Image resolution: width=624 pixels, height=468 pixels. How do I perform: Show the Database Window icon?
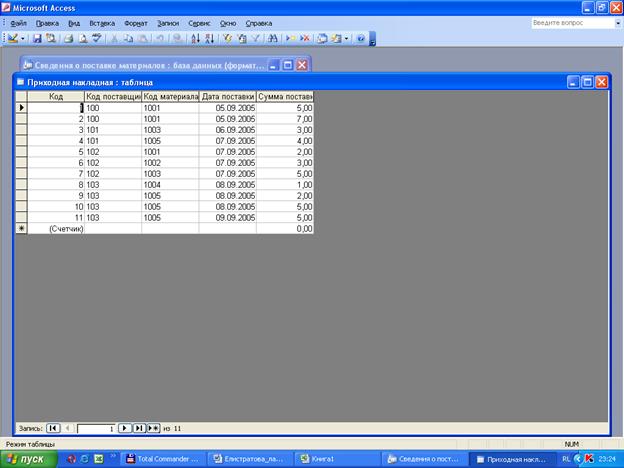[x=322, y=39]
